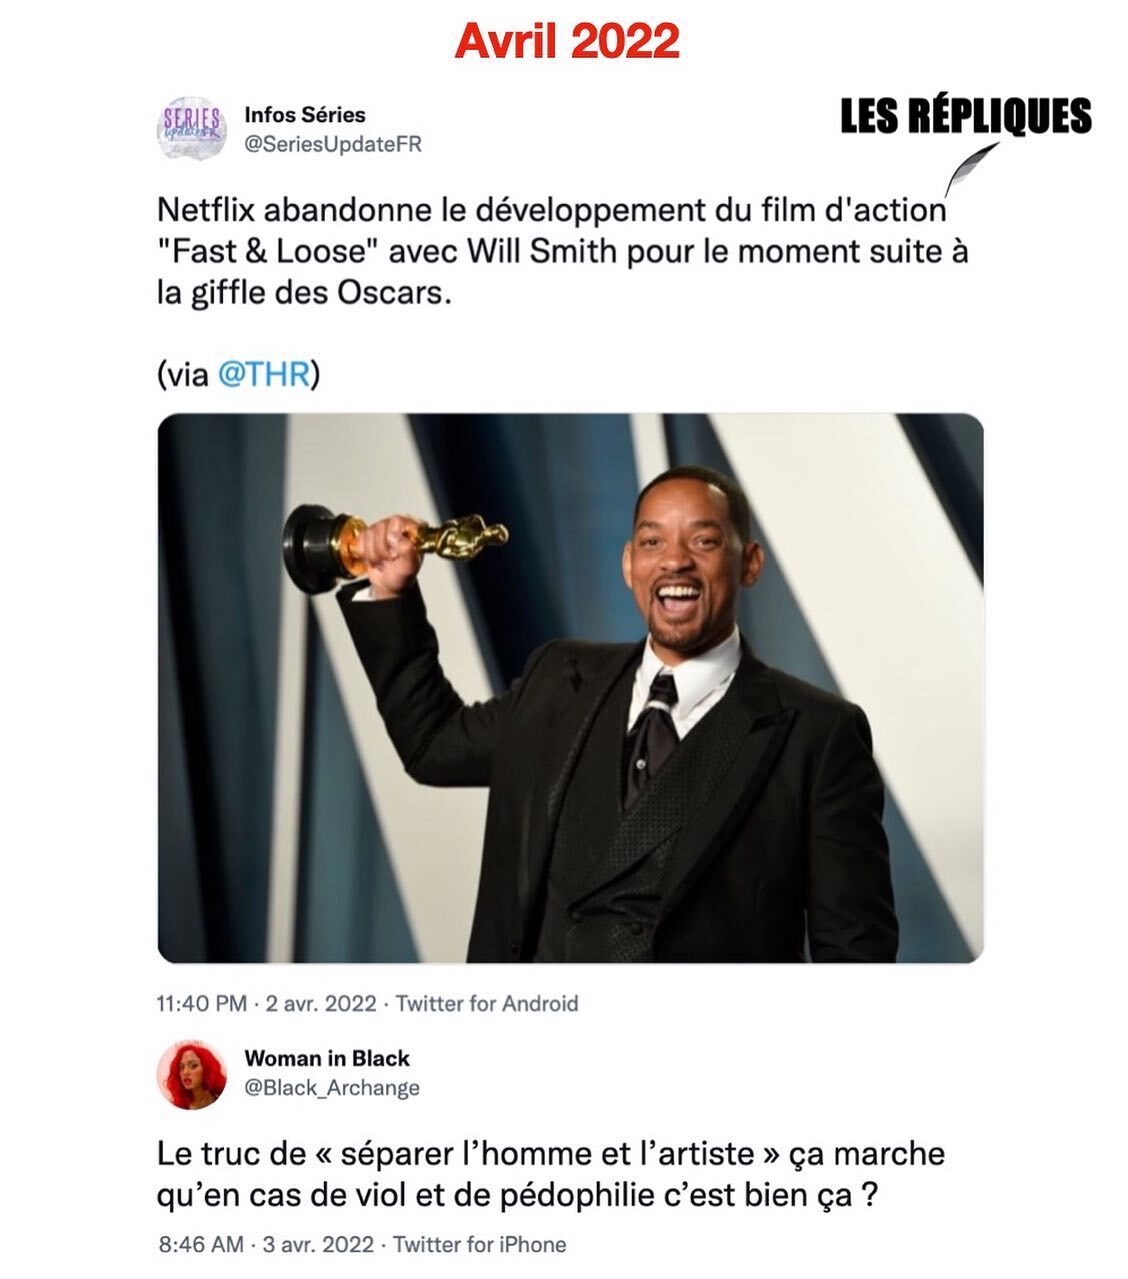1128x1279 pixels.
Task: Click the red Avril 2022 heading
Action: [567, 41]
